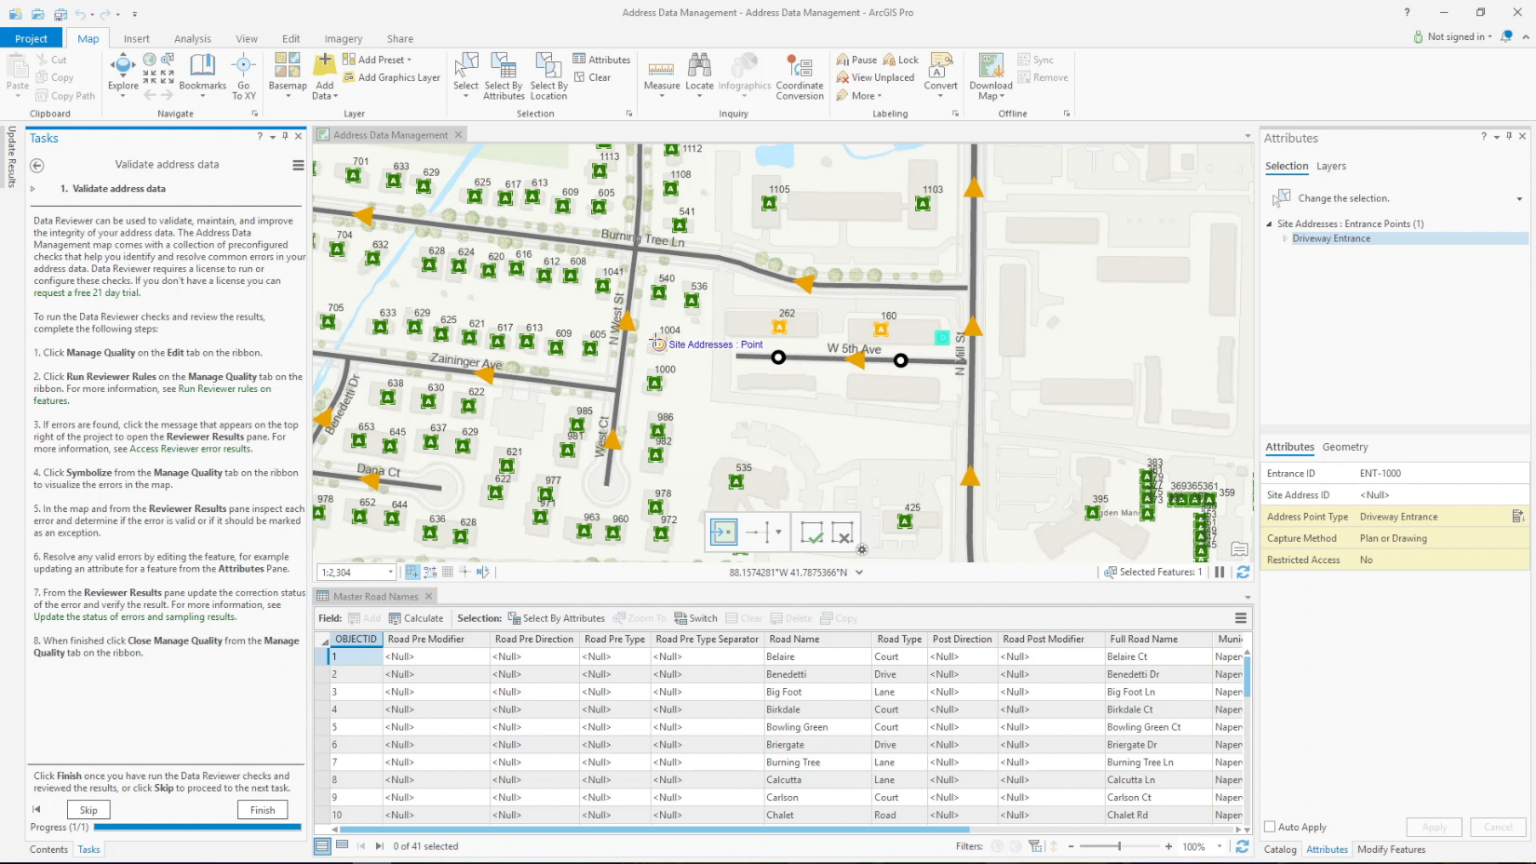Switch to the Layers tab in Attributes pane
Image resolution: width=1536 pixels, height=864 pixels.
point(1331,166)
